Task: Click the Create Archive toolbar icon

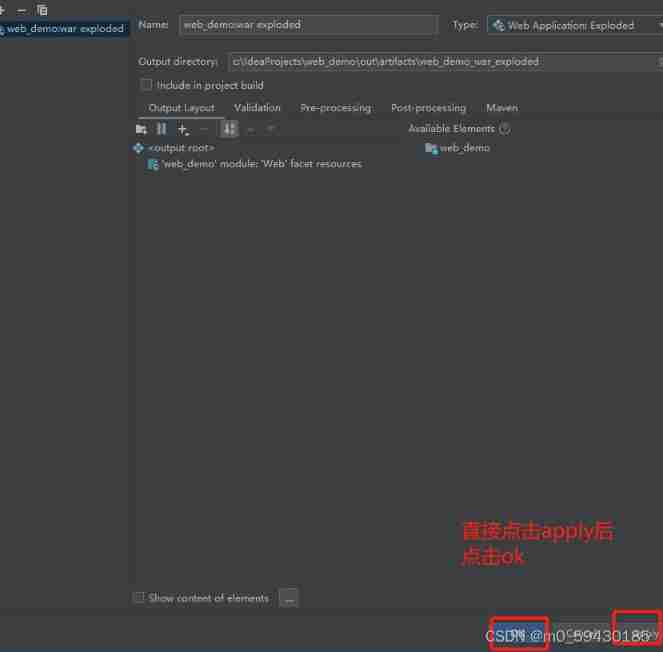Action: [162, 129]
